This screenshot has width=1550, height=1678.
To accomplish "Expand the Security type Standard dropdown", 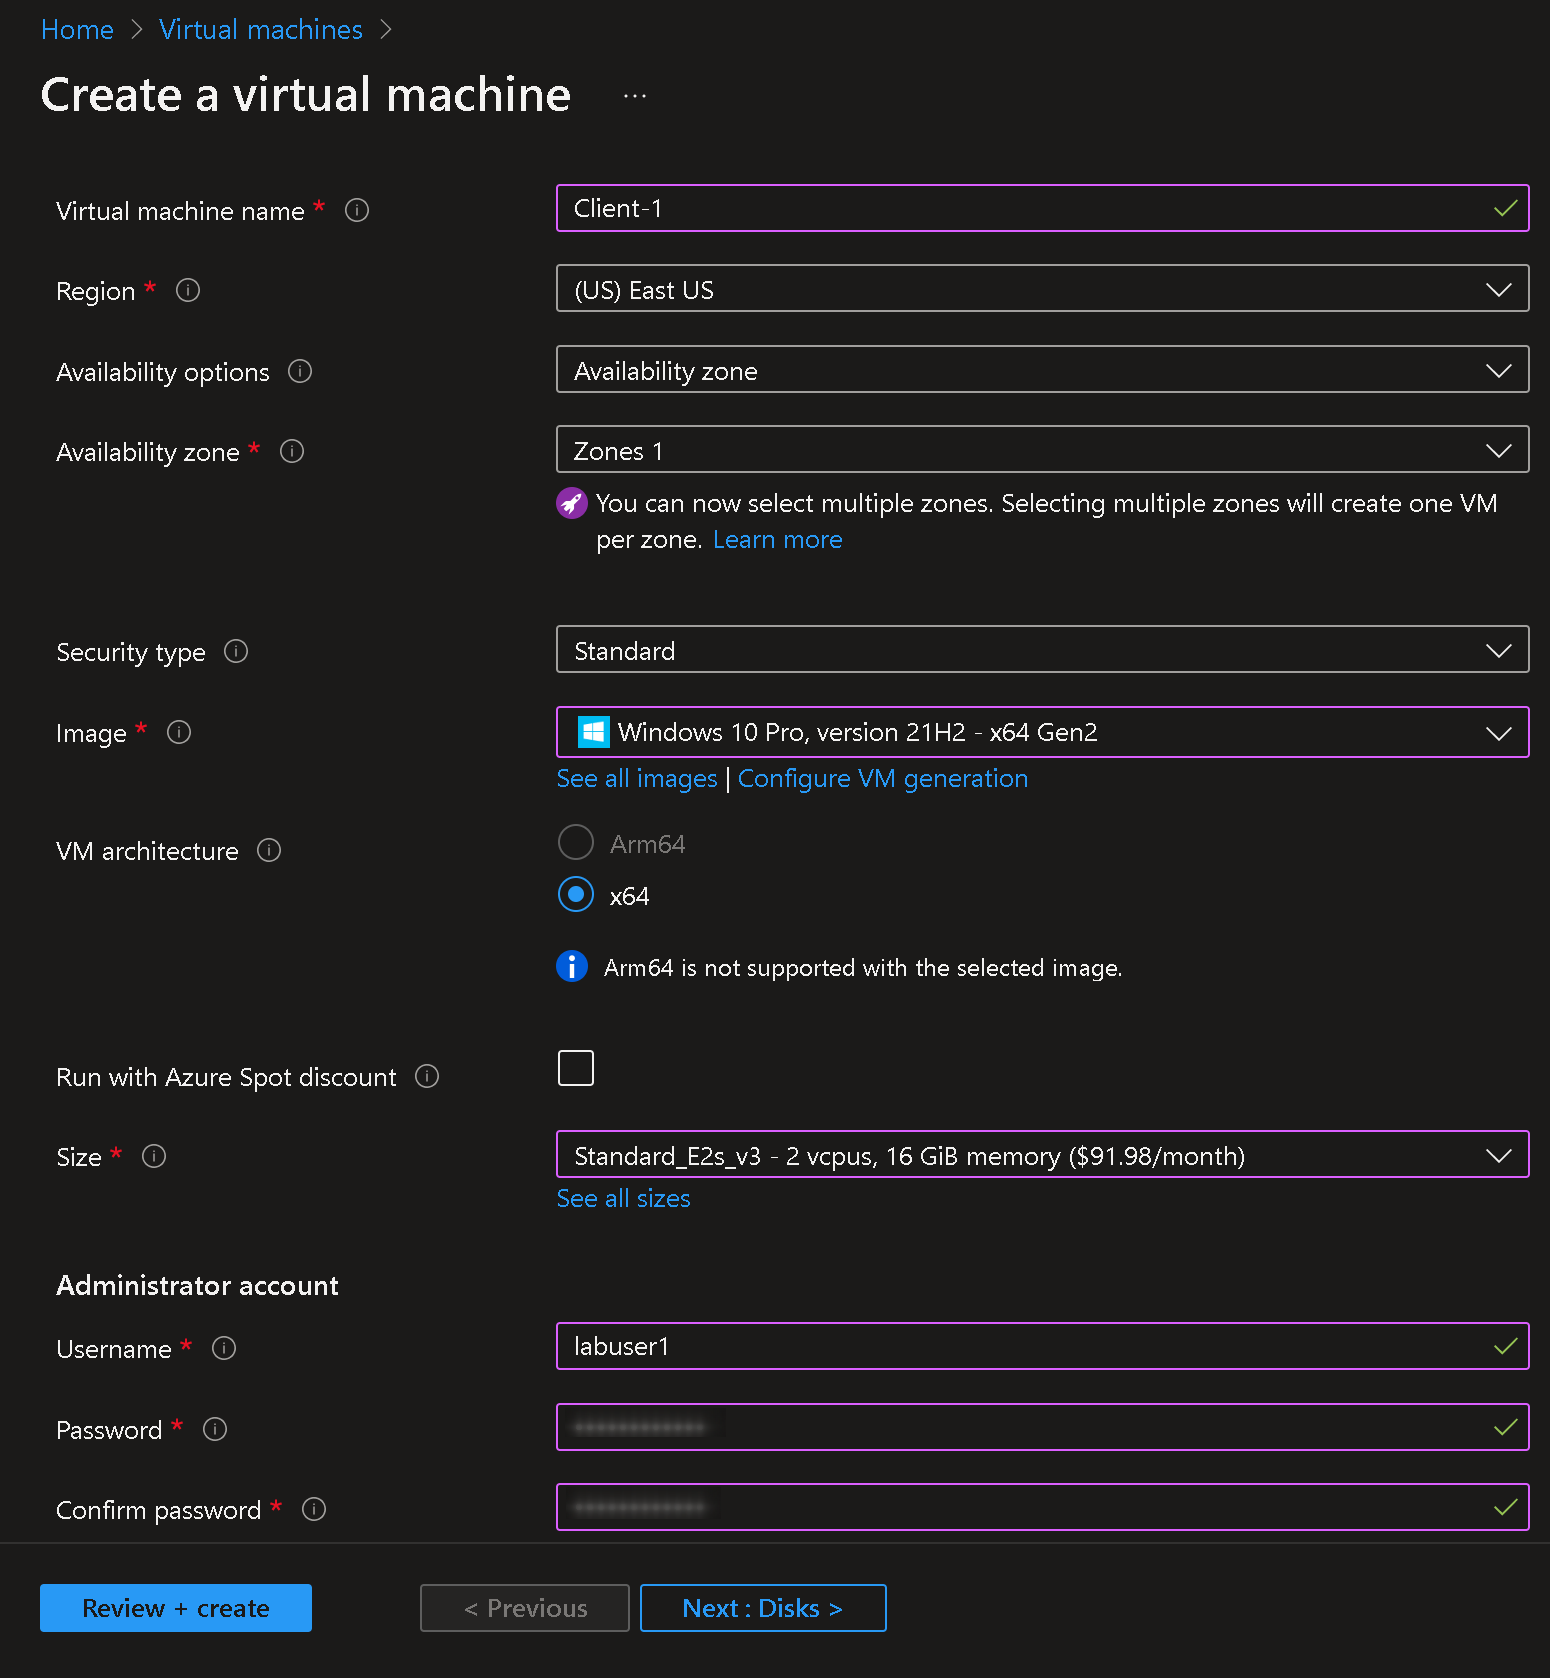I will pos(1042,649).
